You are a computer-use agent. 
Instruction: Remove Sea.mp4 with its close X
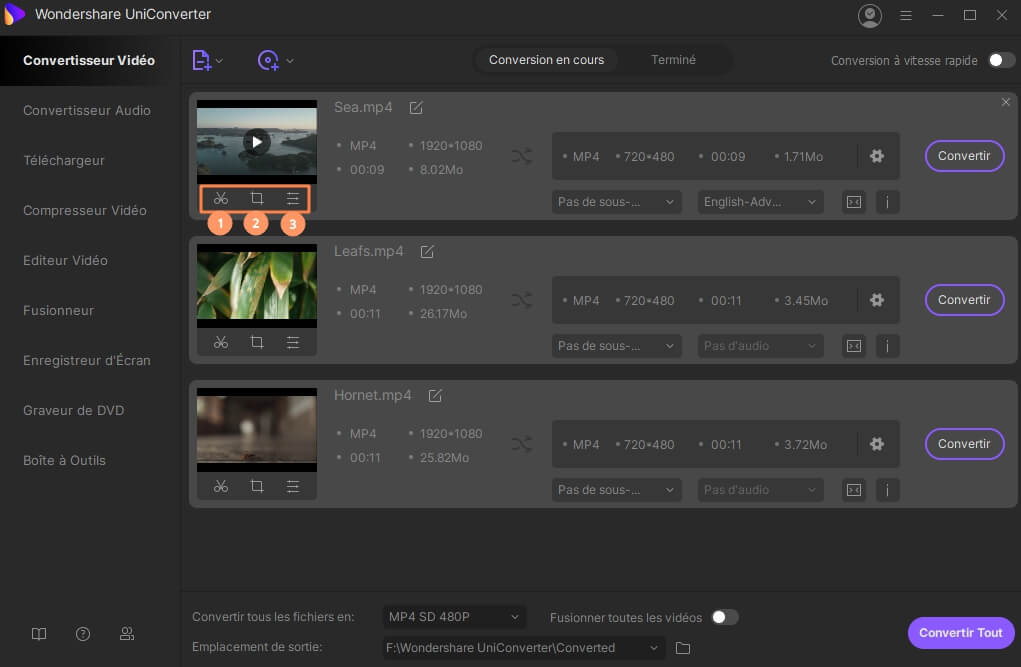1006,102
